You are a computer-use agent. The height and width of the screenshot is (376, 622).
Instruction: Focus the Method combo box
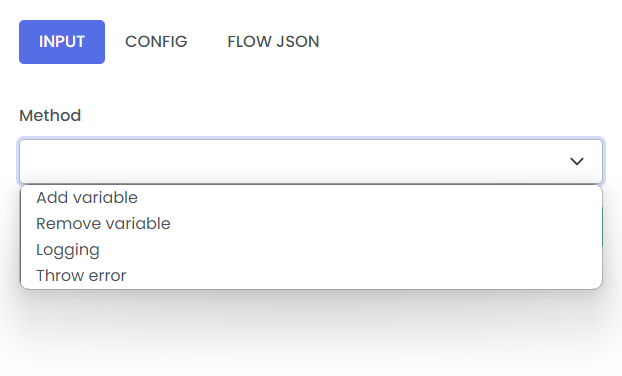click(311, 161)
